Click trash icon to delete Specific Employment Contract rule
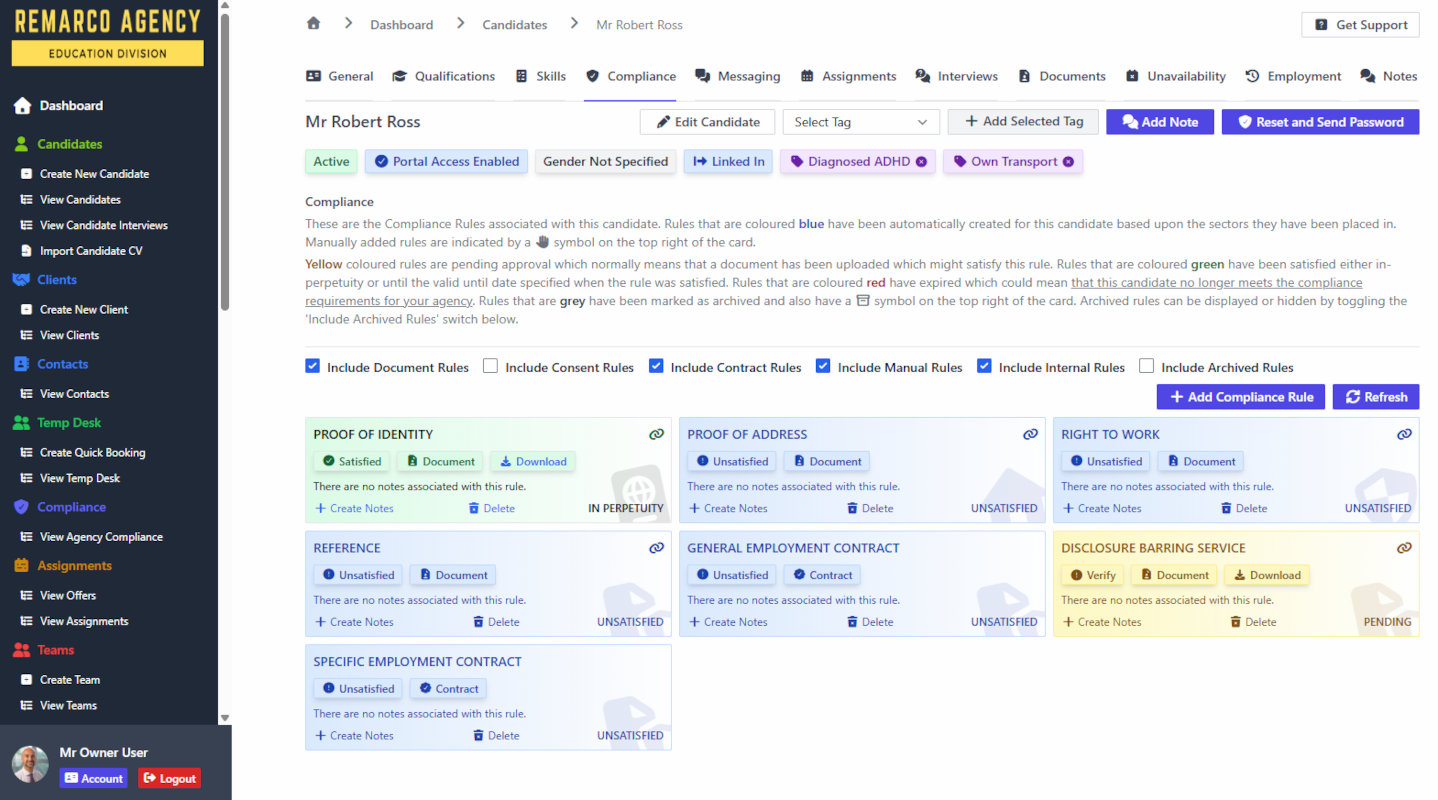Image resolution: width=1438 pixels, height=800 pixels. [478, 736]
